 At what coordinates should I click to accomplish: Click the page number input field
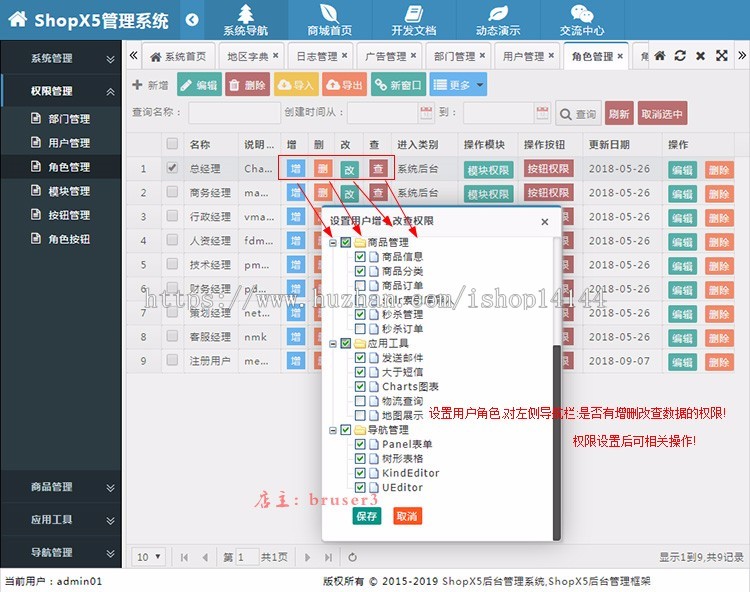[x=247, y=557]
